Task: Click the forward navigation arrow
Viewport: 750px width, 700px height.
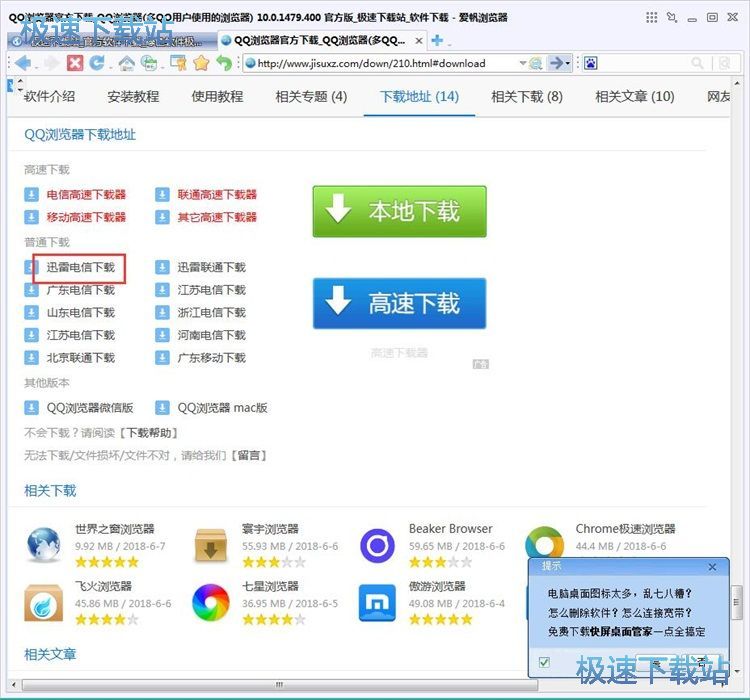Action: tap(51, 63)
